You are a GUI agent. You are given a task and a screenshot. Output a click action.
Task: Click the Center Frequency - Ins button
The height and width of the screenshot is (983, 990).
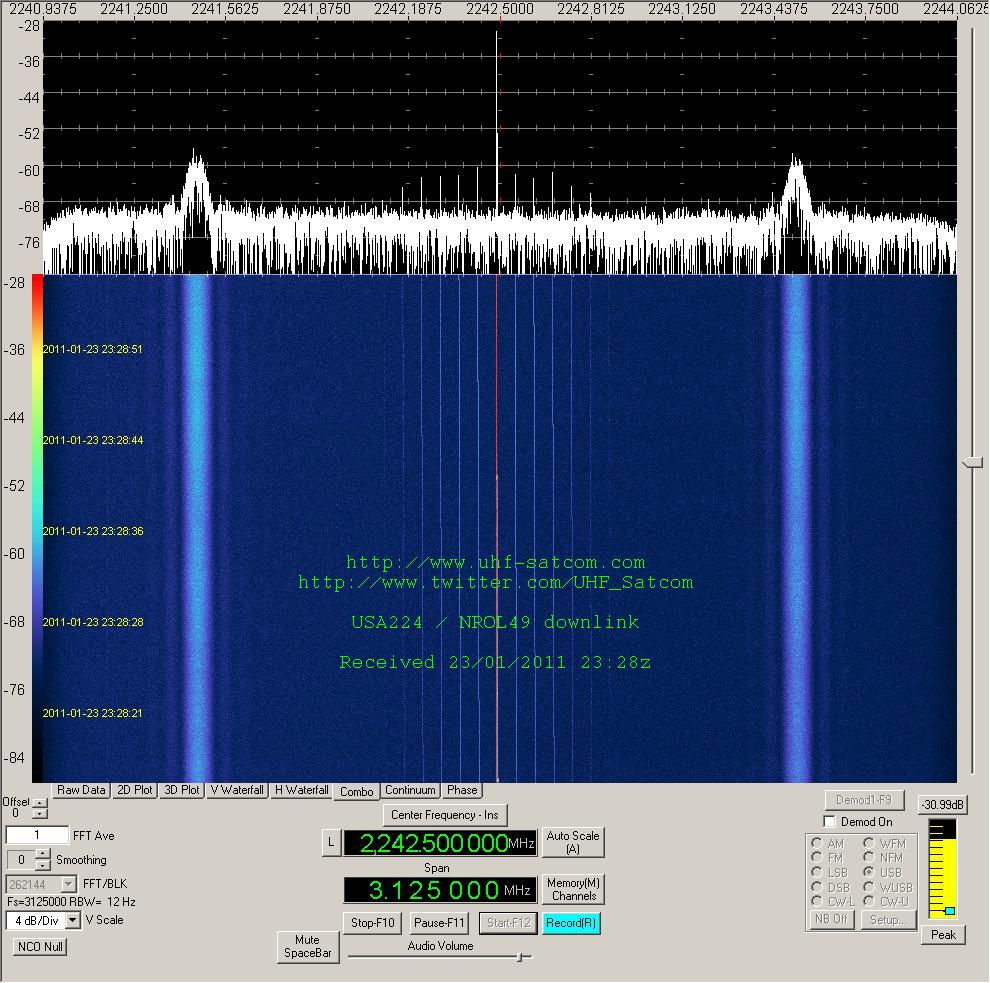tap(444, 815)
